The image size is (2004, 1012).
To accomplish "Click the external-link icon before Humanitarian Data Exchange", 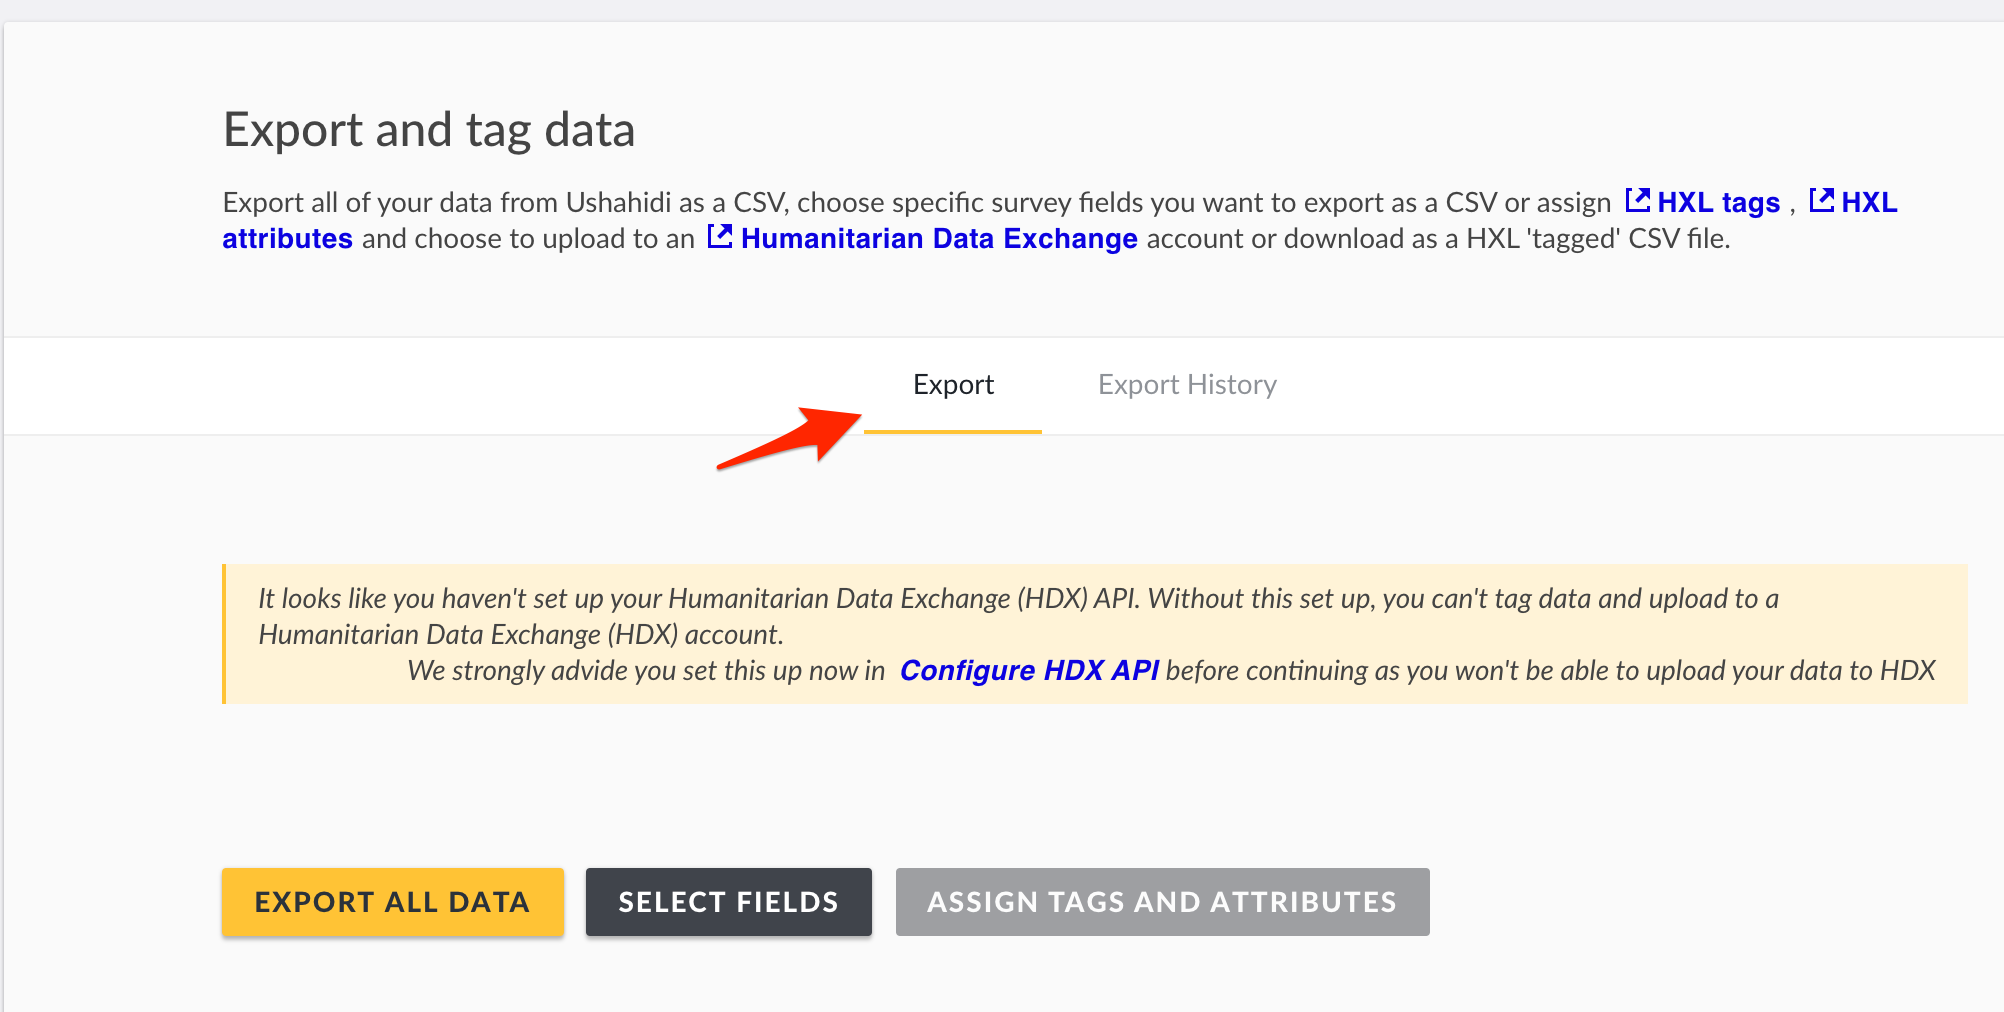I will click(x=720, y=237).
